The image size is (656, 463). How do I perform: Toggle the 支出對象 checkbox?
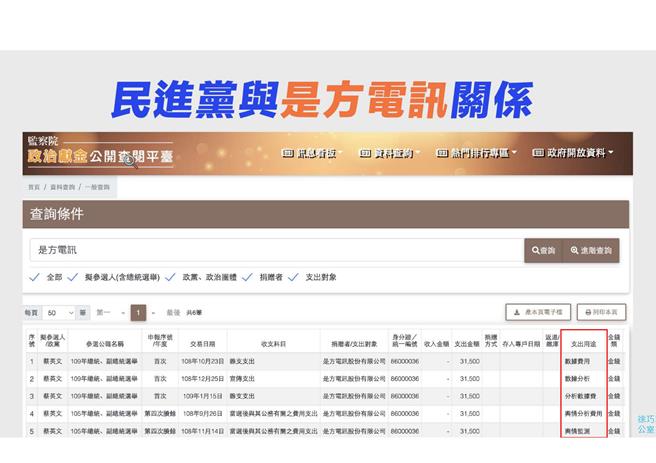point(293,277)
